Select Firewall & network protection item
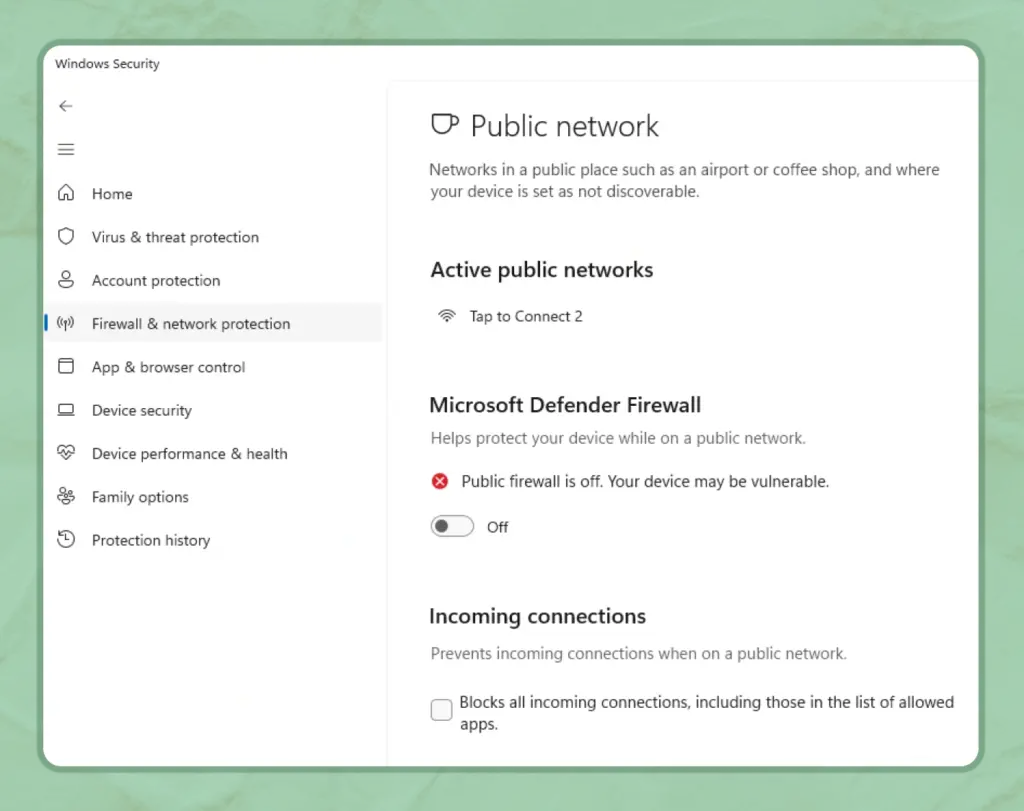Viewport: 1024px width, 811px height. pyautogui.click(x=213, y=323)
